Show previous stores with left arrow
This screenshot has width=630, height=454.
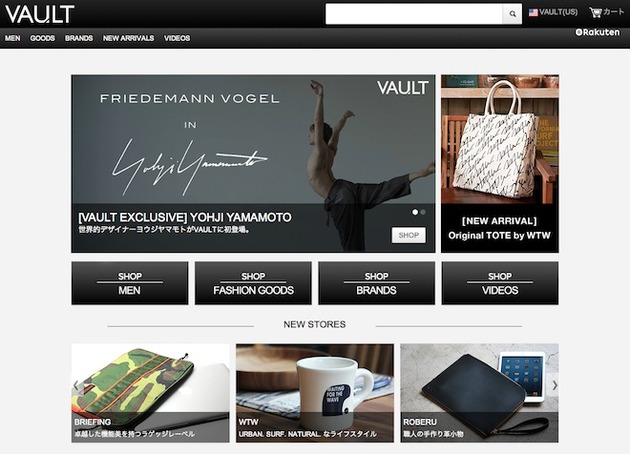click(x=76, y=386)
